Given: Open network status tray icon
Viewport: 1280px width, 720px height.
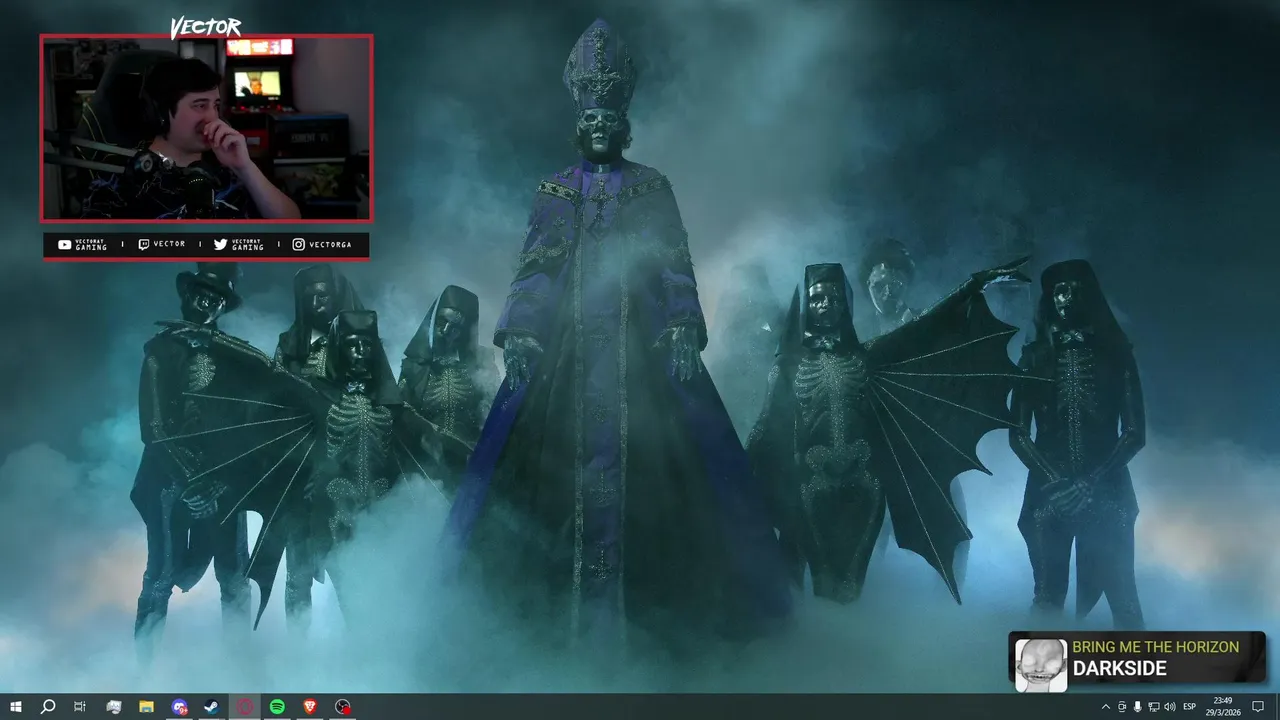Looking at the screenshot, I should (1153, 707).
